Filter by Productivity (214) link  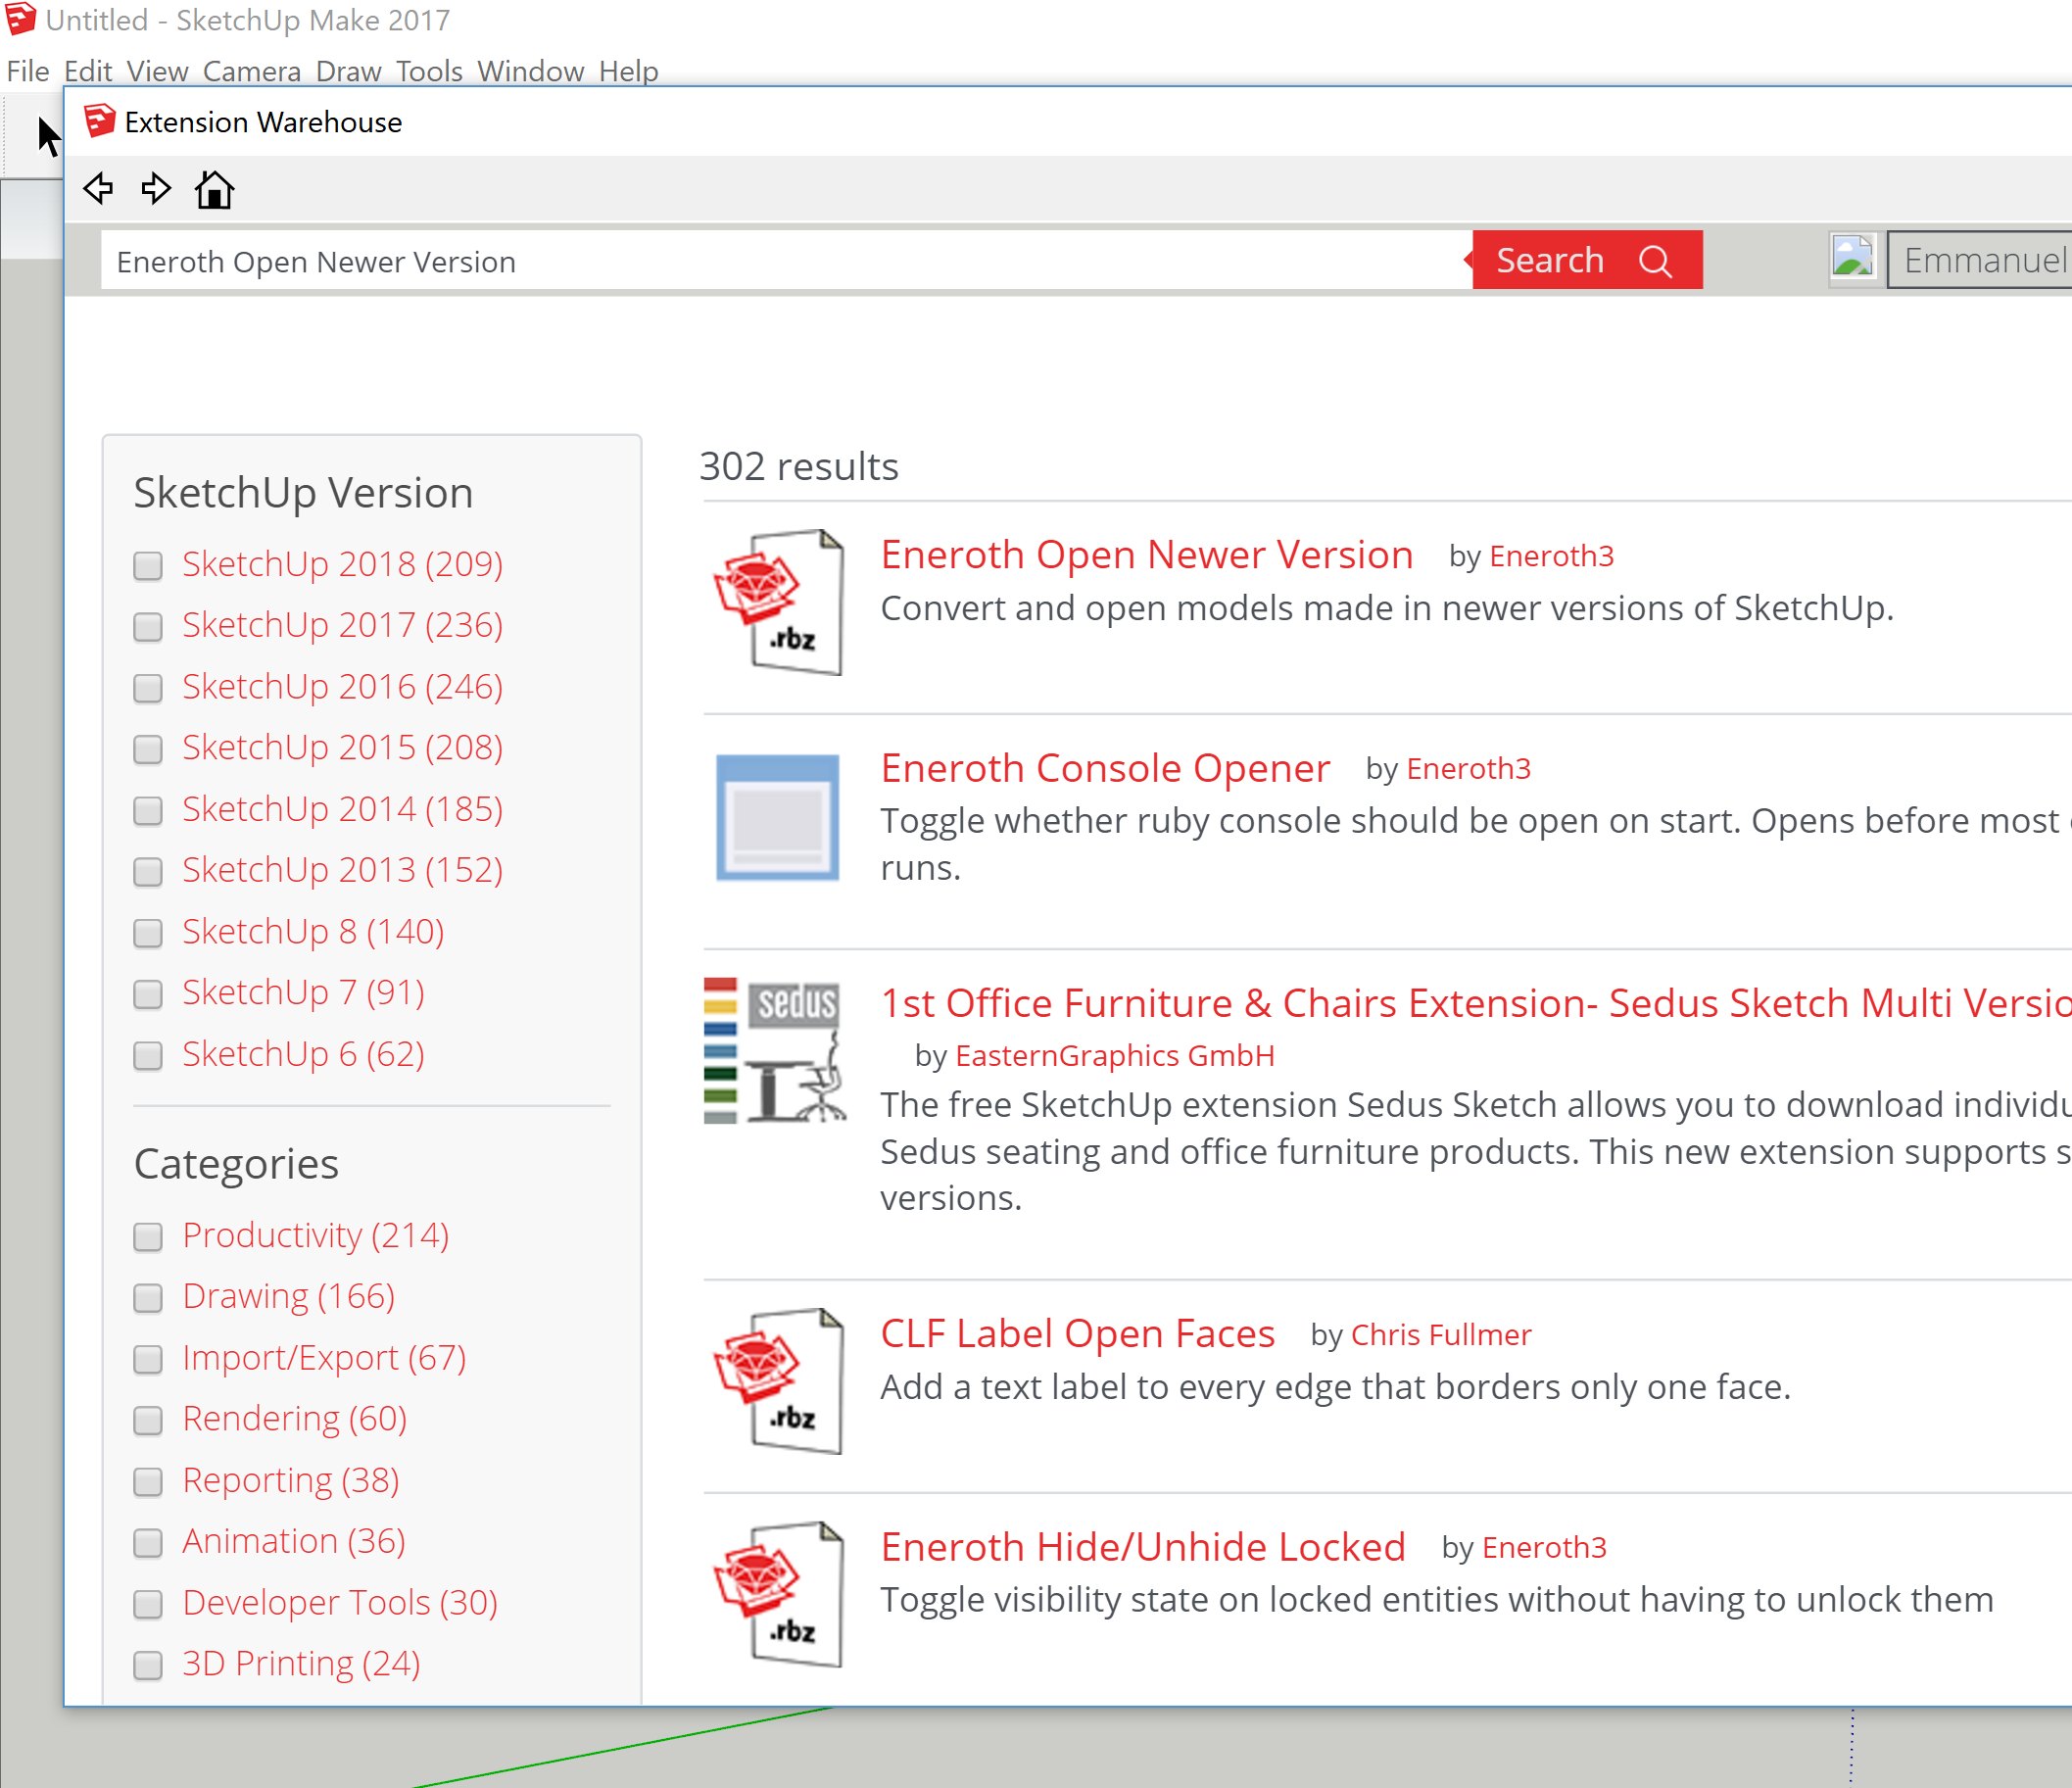(316, 1235)
